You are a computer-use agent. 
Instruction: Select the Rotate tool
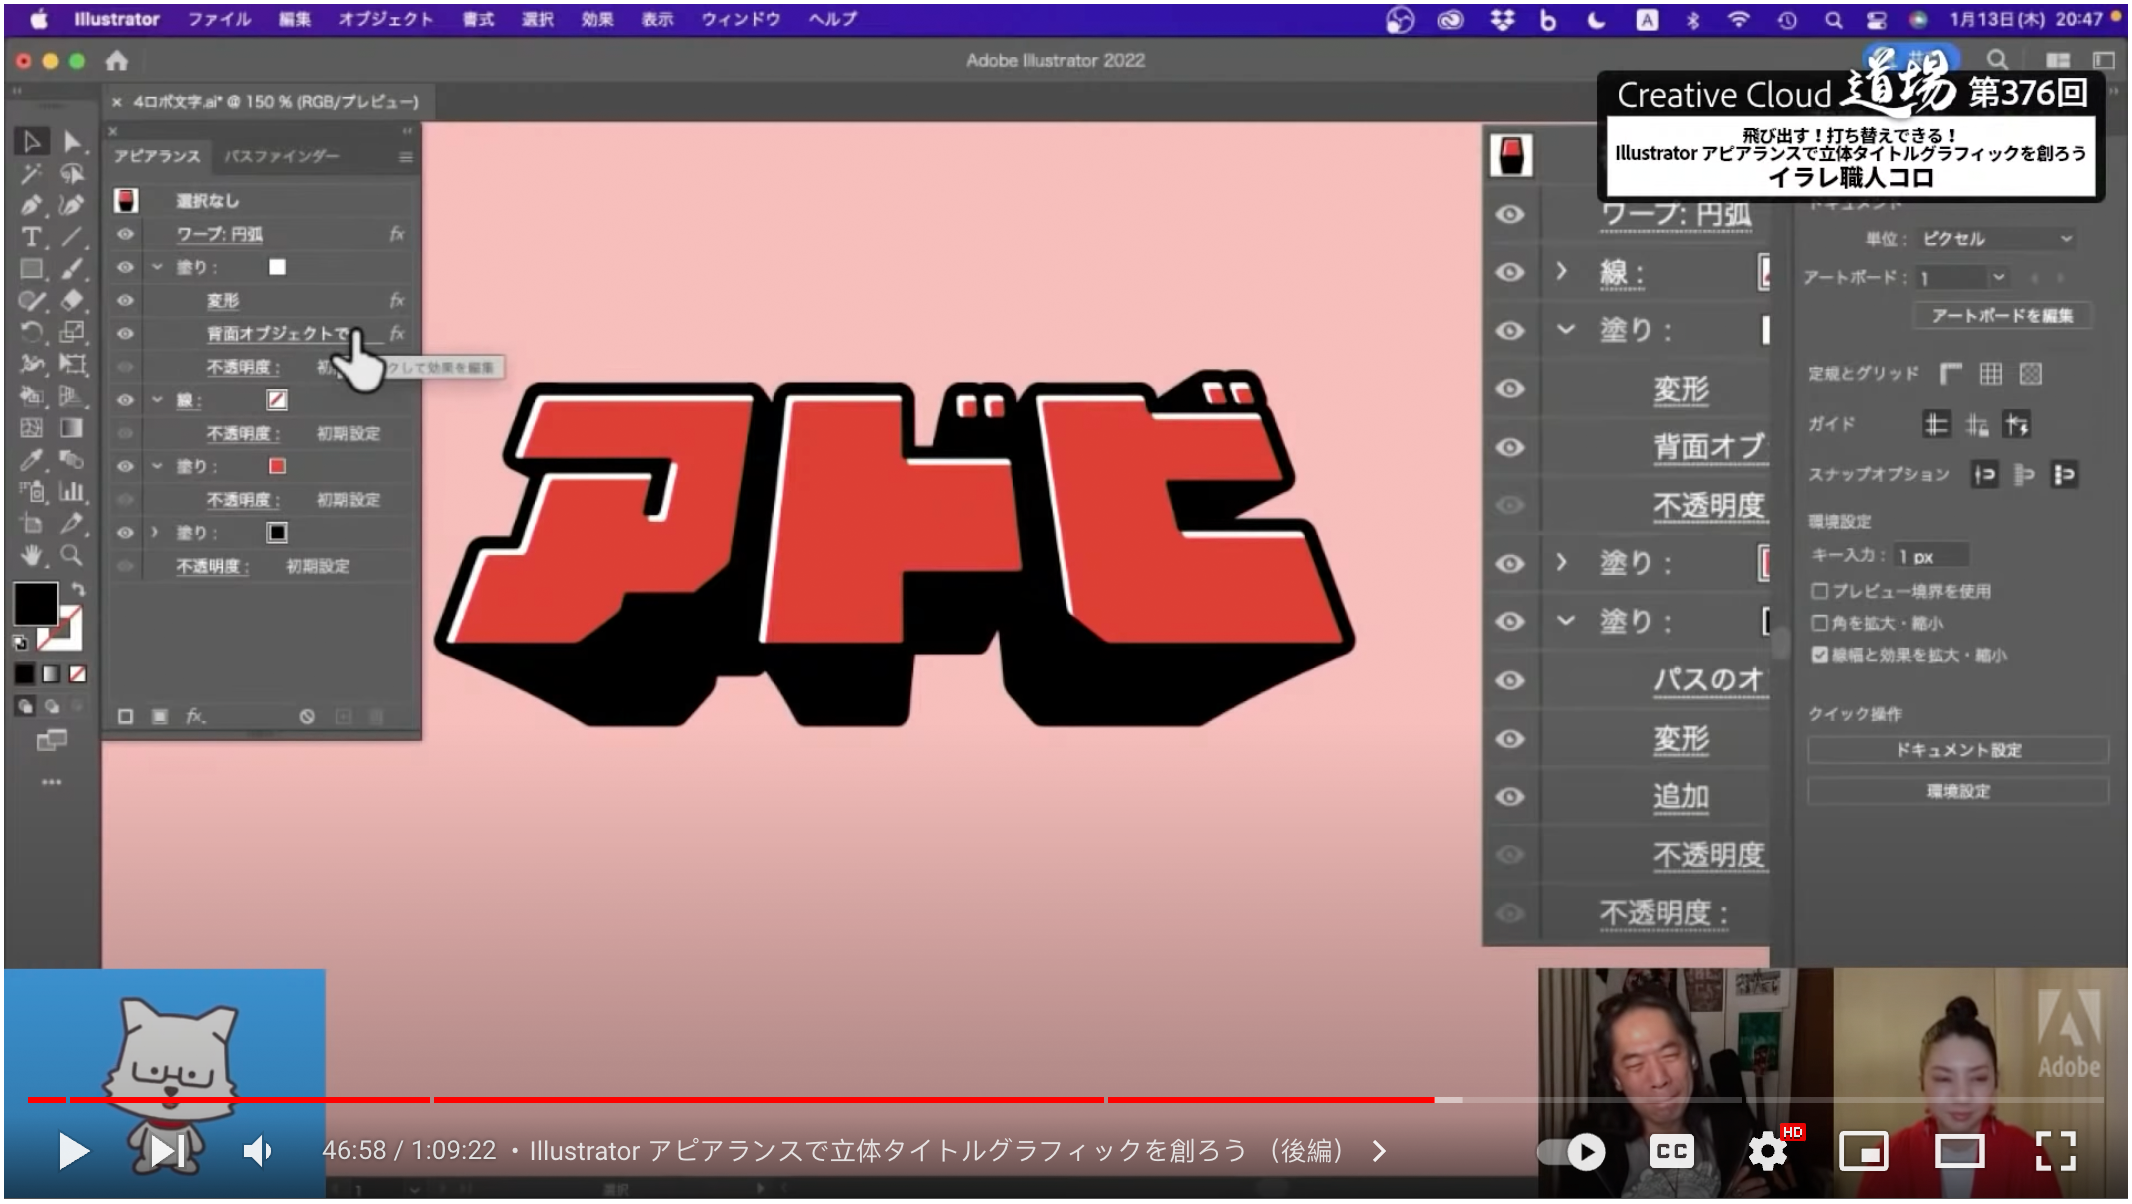point(32,330)
